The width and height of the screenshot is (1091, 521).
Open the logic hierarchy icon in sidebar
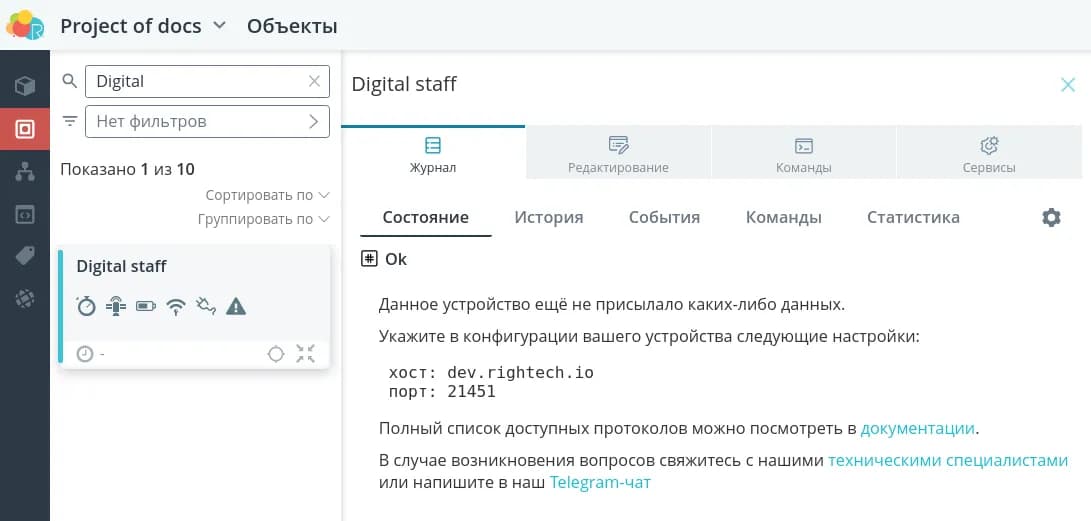point(25,171)
